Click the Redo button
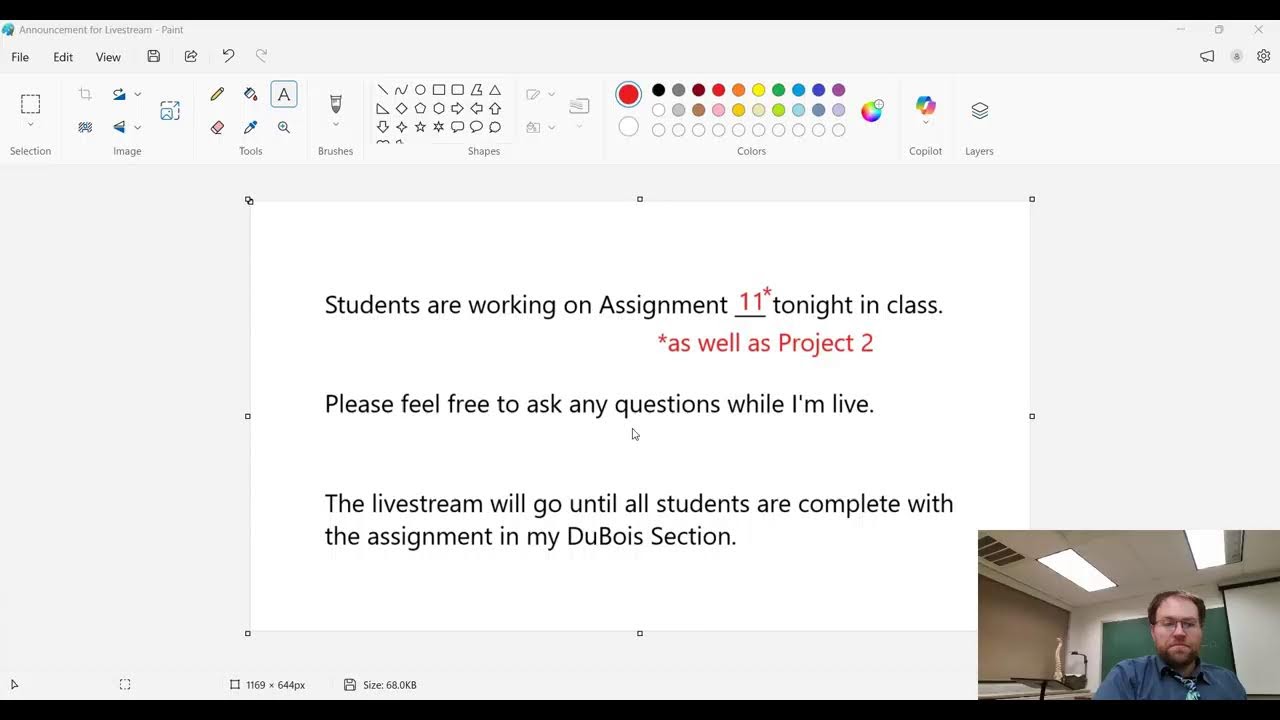The width and height of the screenshot is (1280, 720). 262,56
